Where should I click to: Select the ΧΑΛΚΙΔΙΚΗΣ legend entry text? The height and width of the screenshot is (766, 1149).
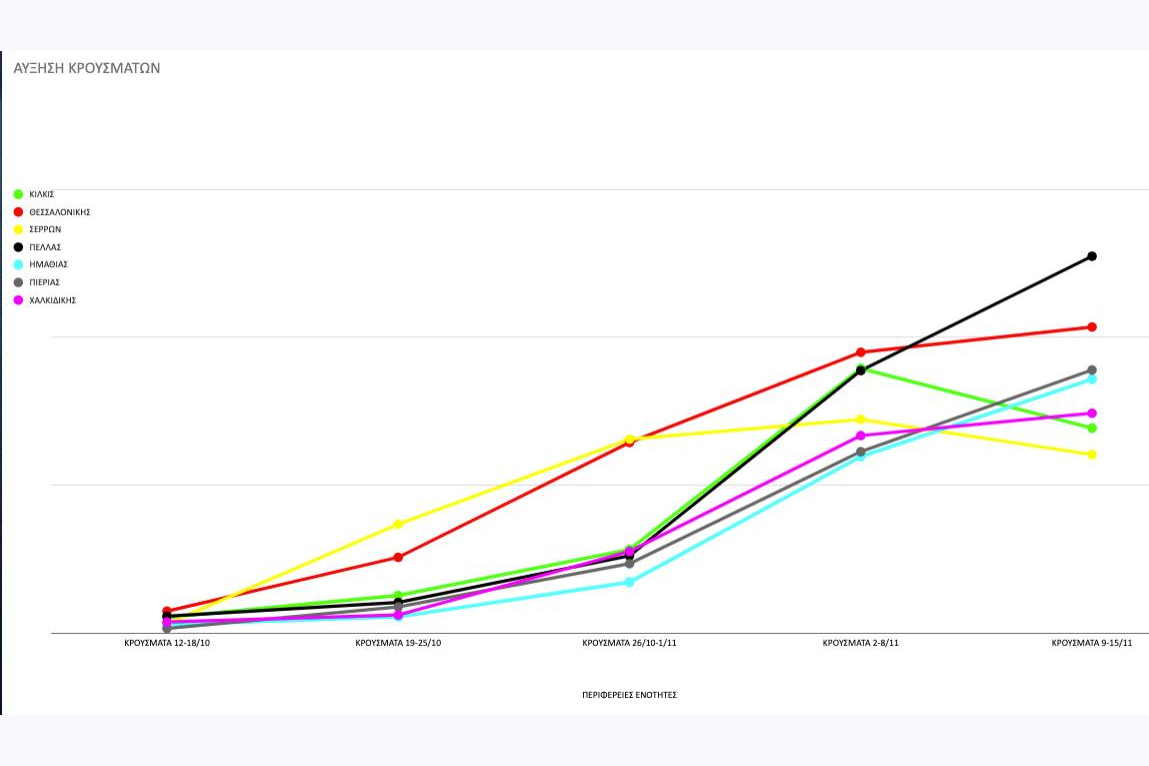(x=52, y=300)
